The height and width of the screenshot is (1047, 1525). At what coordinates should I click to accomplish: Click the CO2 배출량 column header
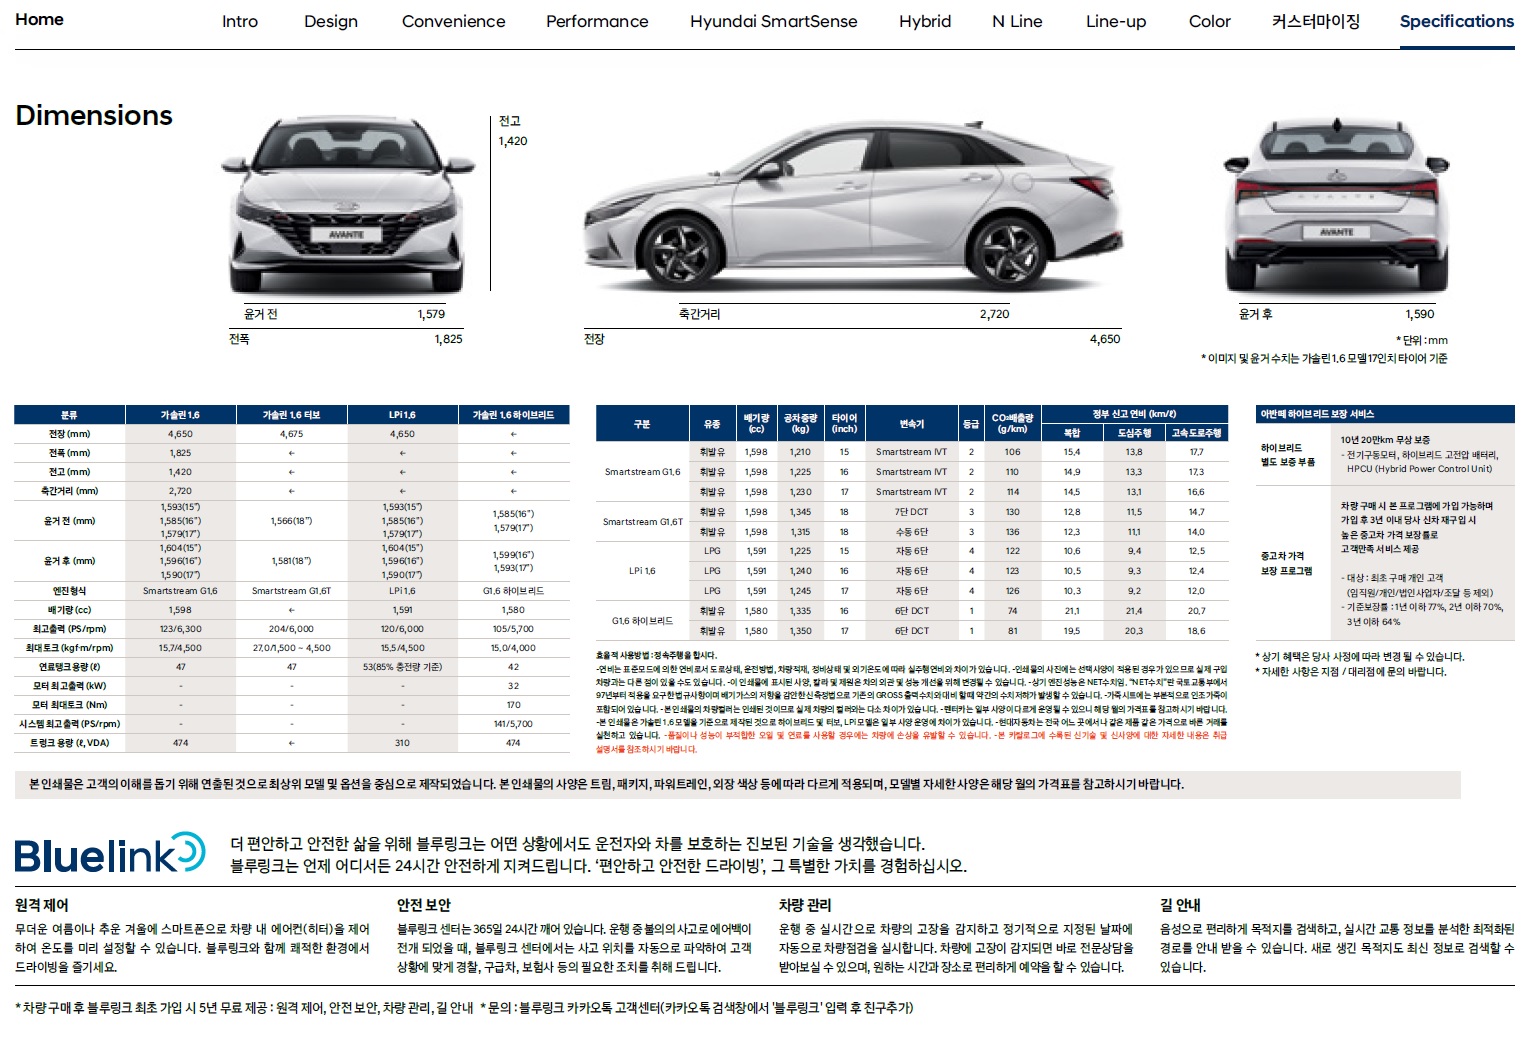tap(1012, 424)
